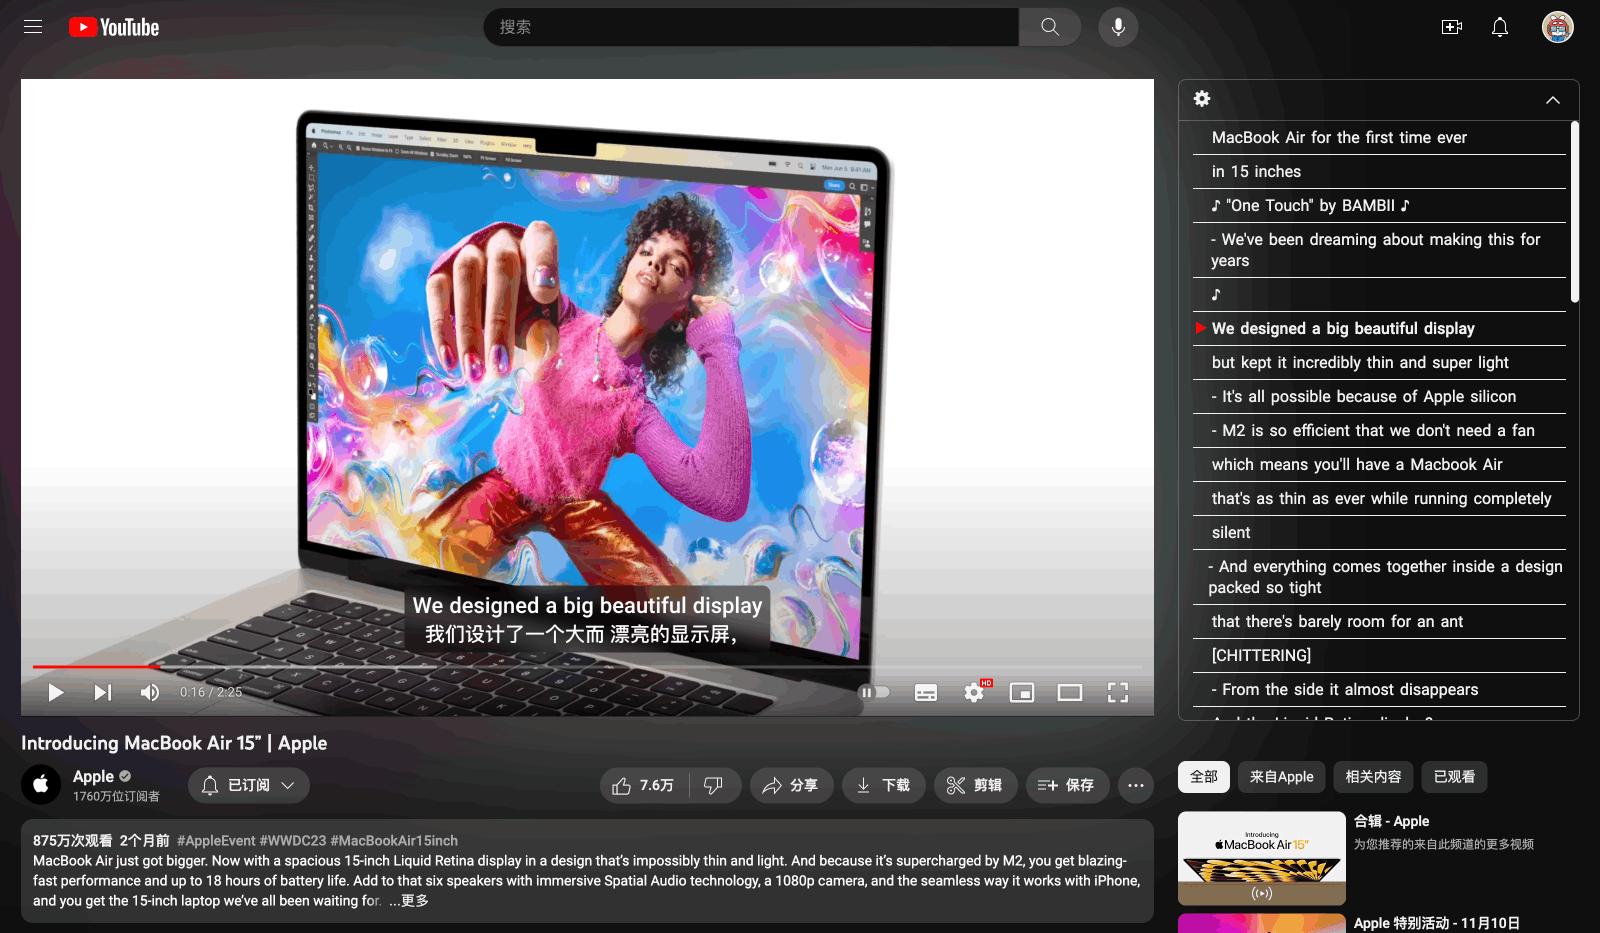Play the video
Image resolution: width=1600 pixels, height=933 pixels.
pyautogui.click(x=56, y=692)
